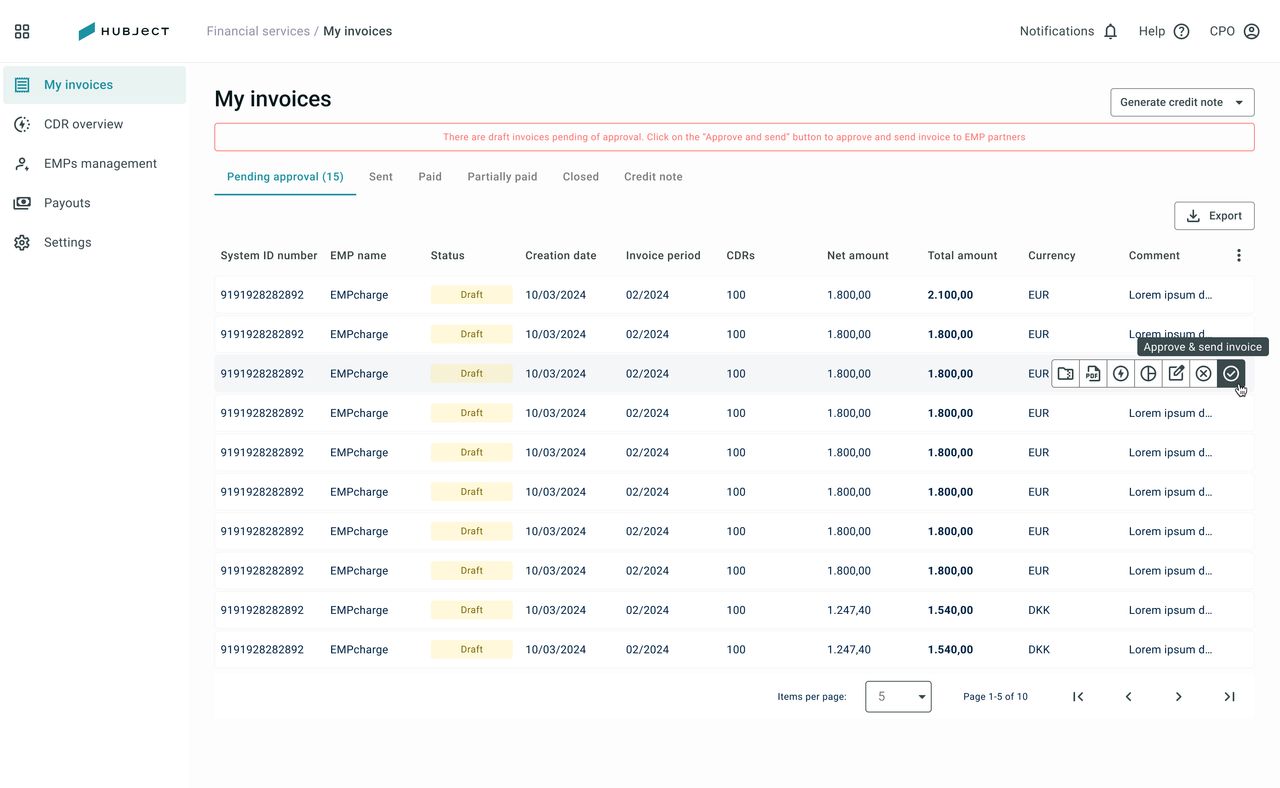The image size is (1280, 788).
Task: Click the zip folder icon in row actions
Action: [1066, 374]
